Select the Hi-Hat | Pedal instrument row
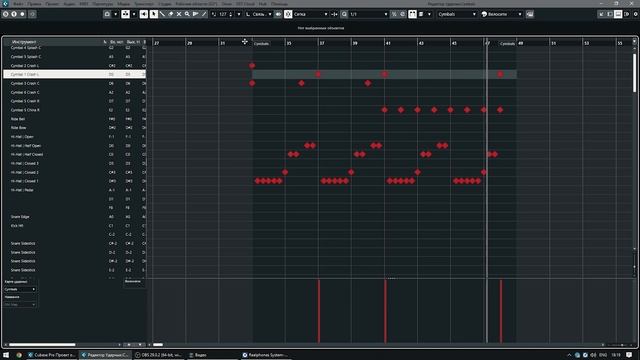The height and width of the screenshot is (360, 640). 74,190
